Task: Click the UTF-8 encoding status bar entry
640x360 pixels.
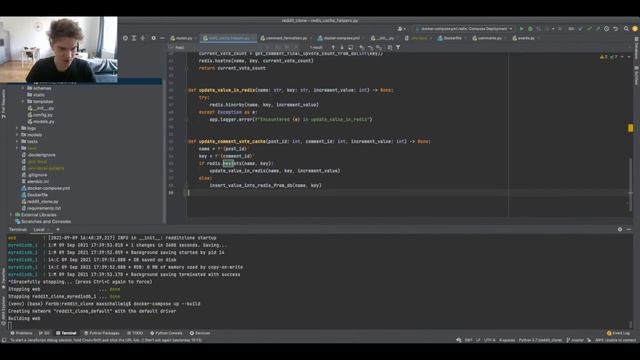Action: tap(489, 340)
